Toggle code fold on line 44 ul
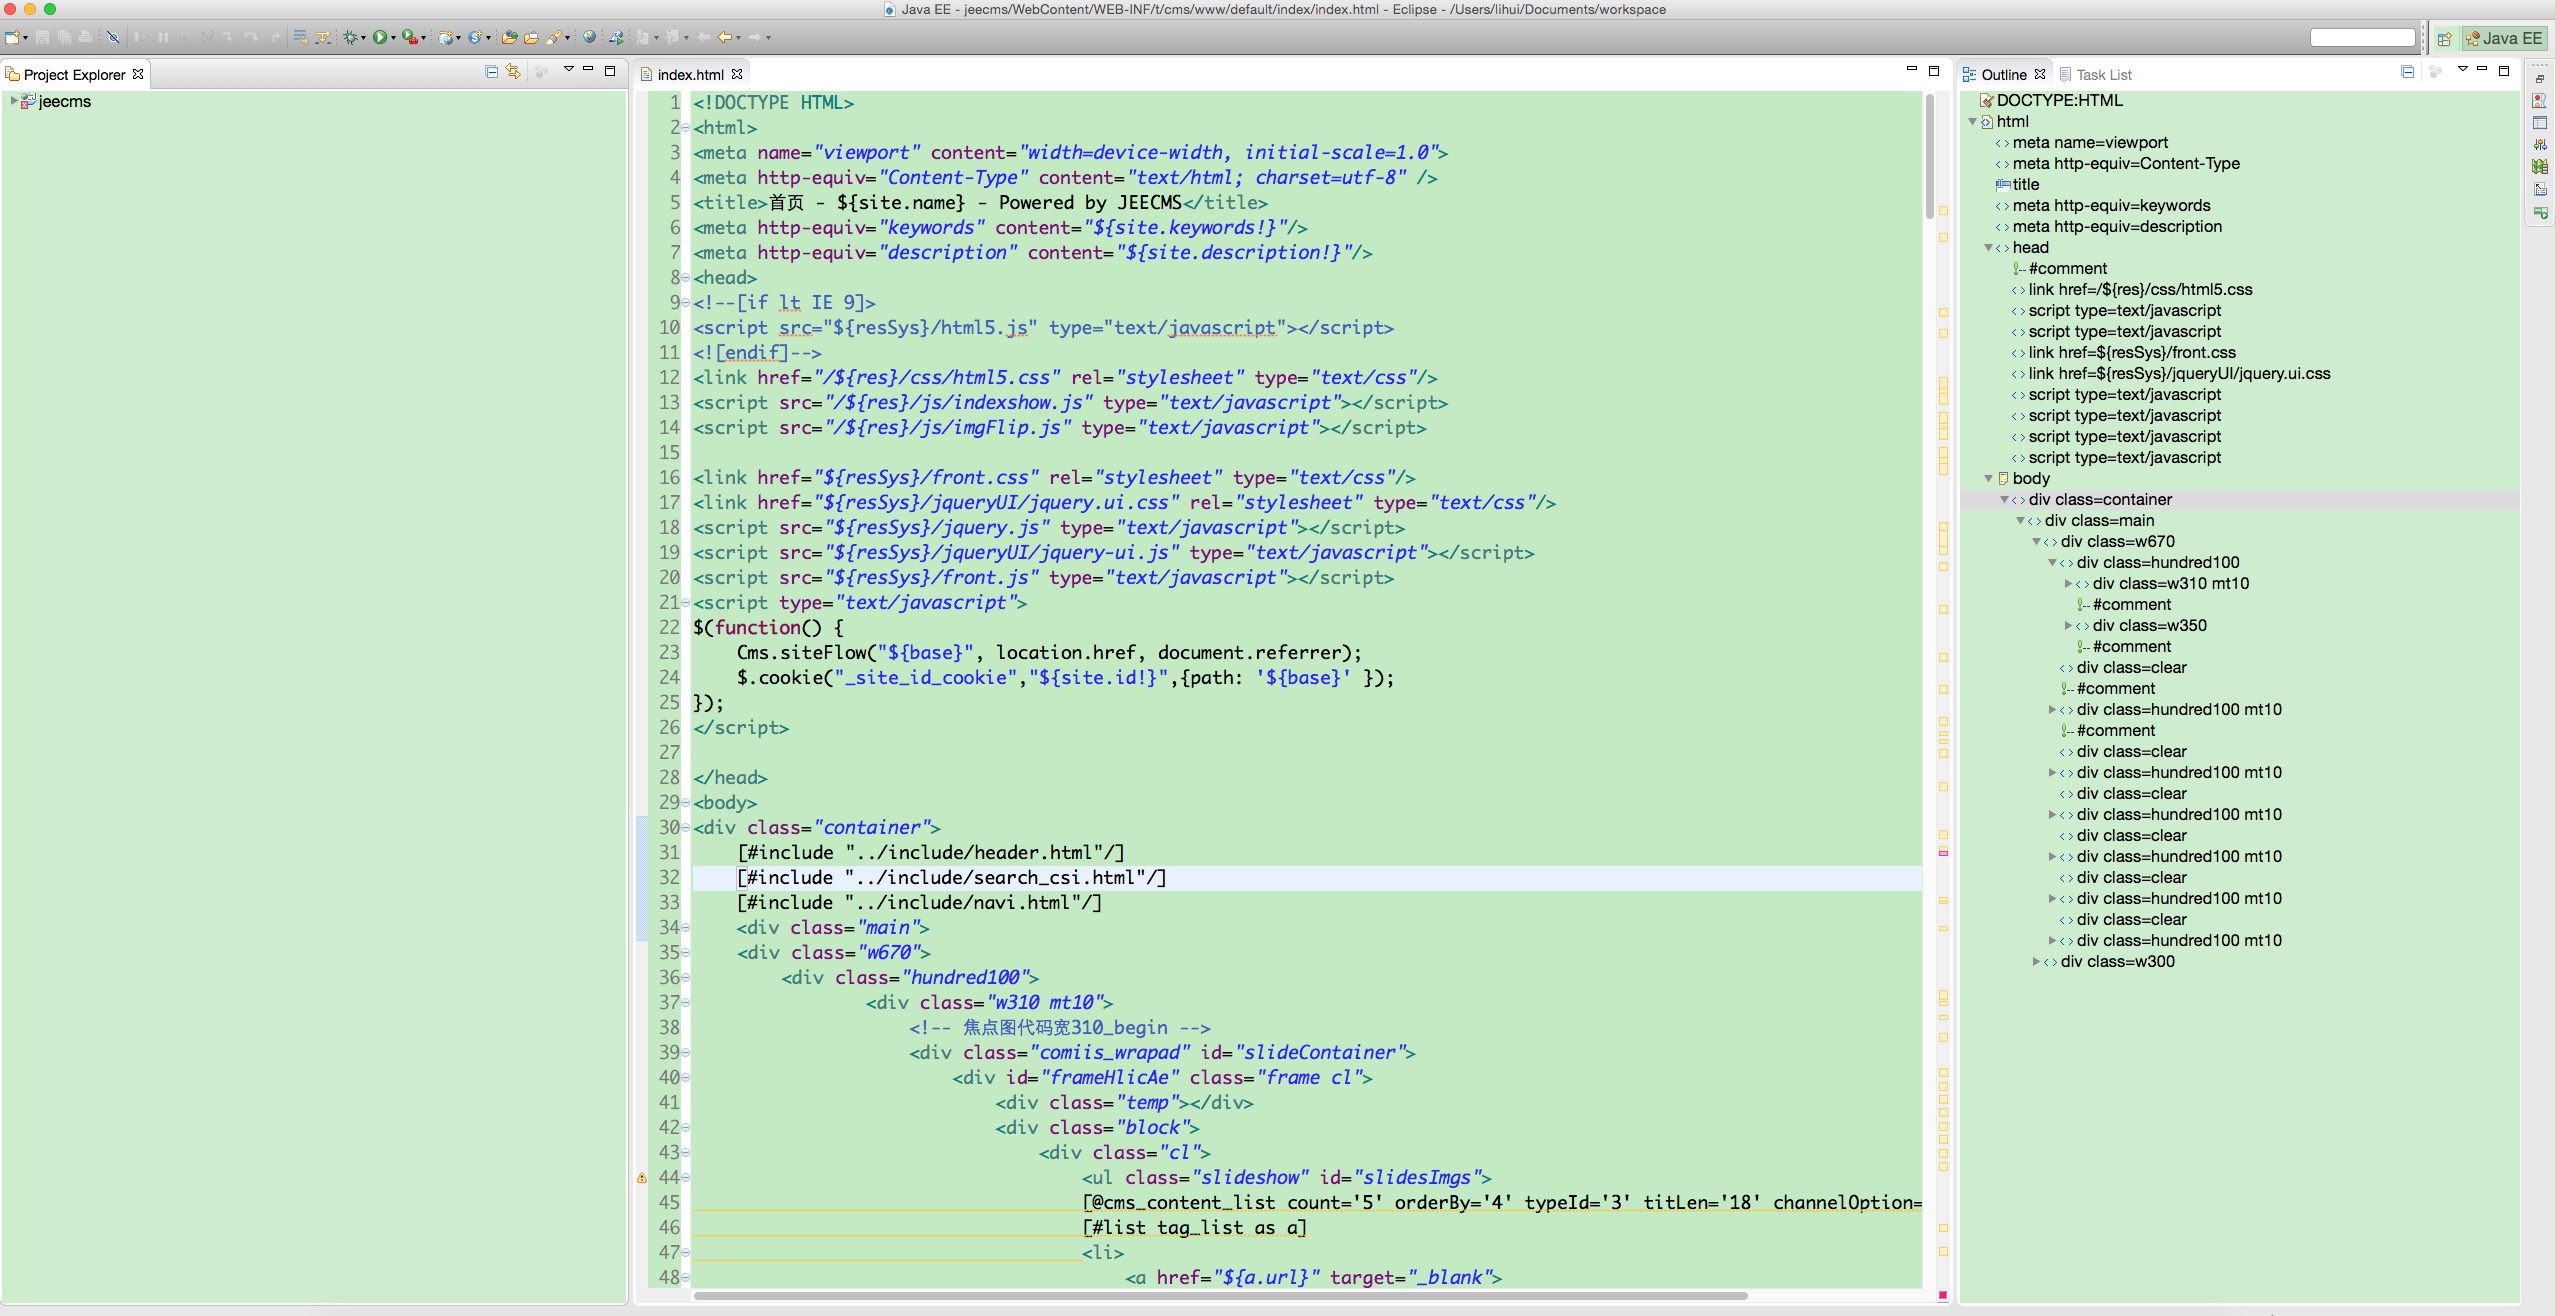This screenshot has width=2555, height=1316. click(685, 1178)
